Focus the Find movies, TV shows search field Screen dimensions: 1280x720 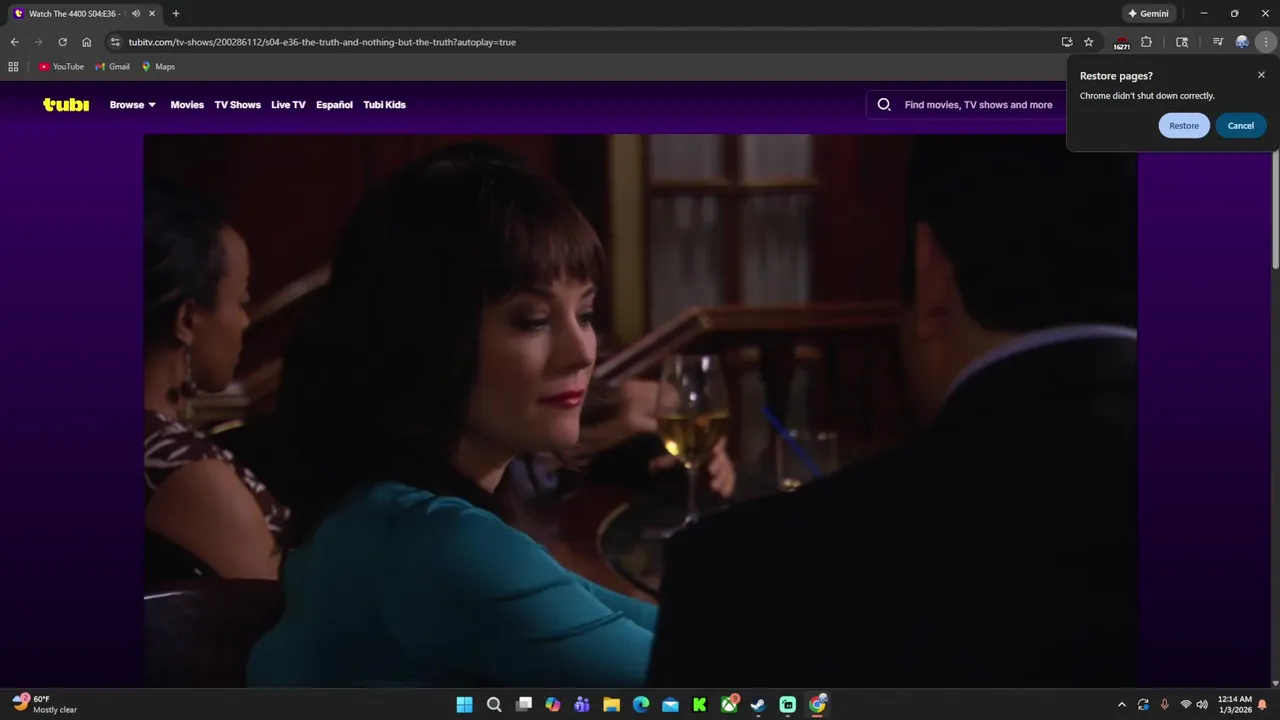(978, 104)
